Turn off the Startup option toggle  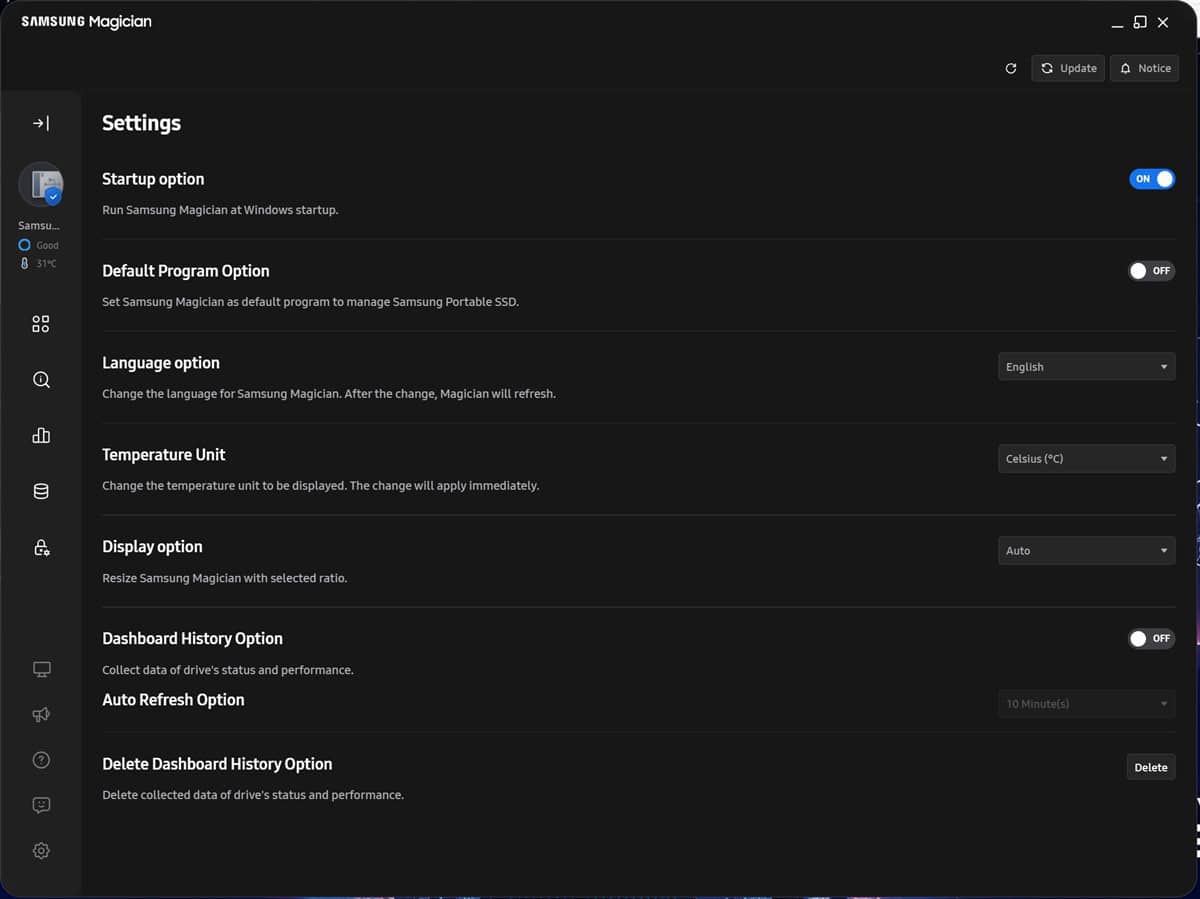coord(1152,179)
